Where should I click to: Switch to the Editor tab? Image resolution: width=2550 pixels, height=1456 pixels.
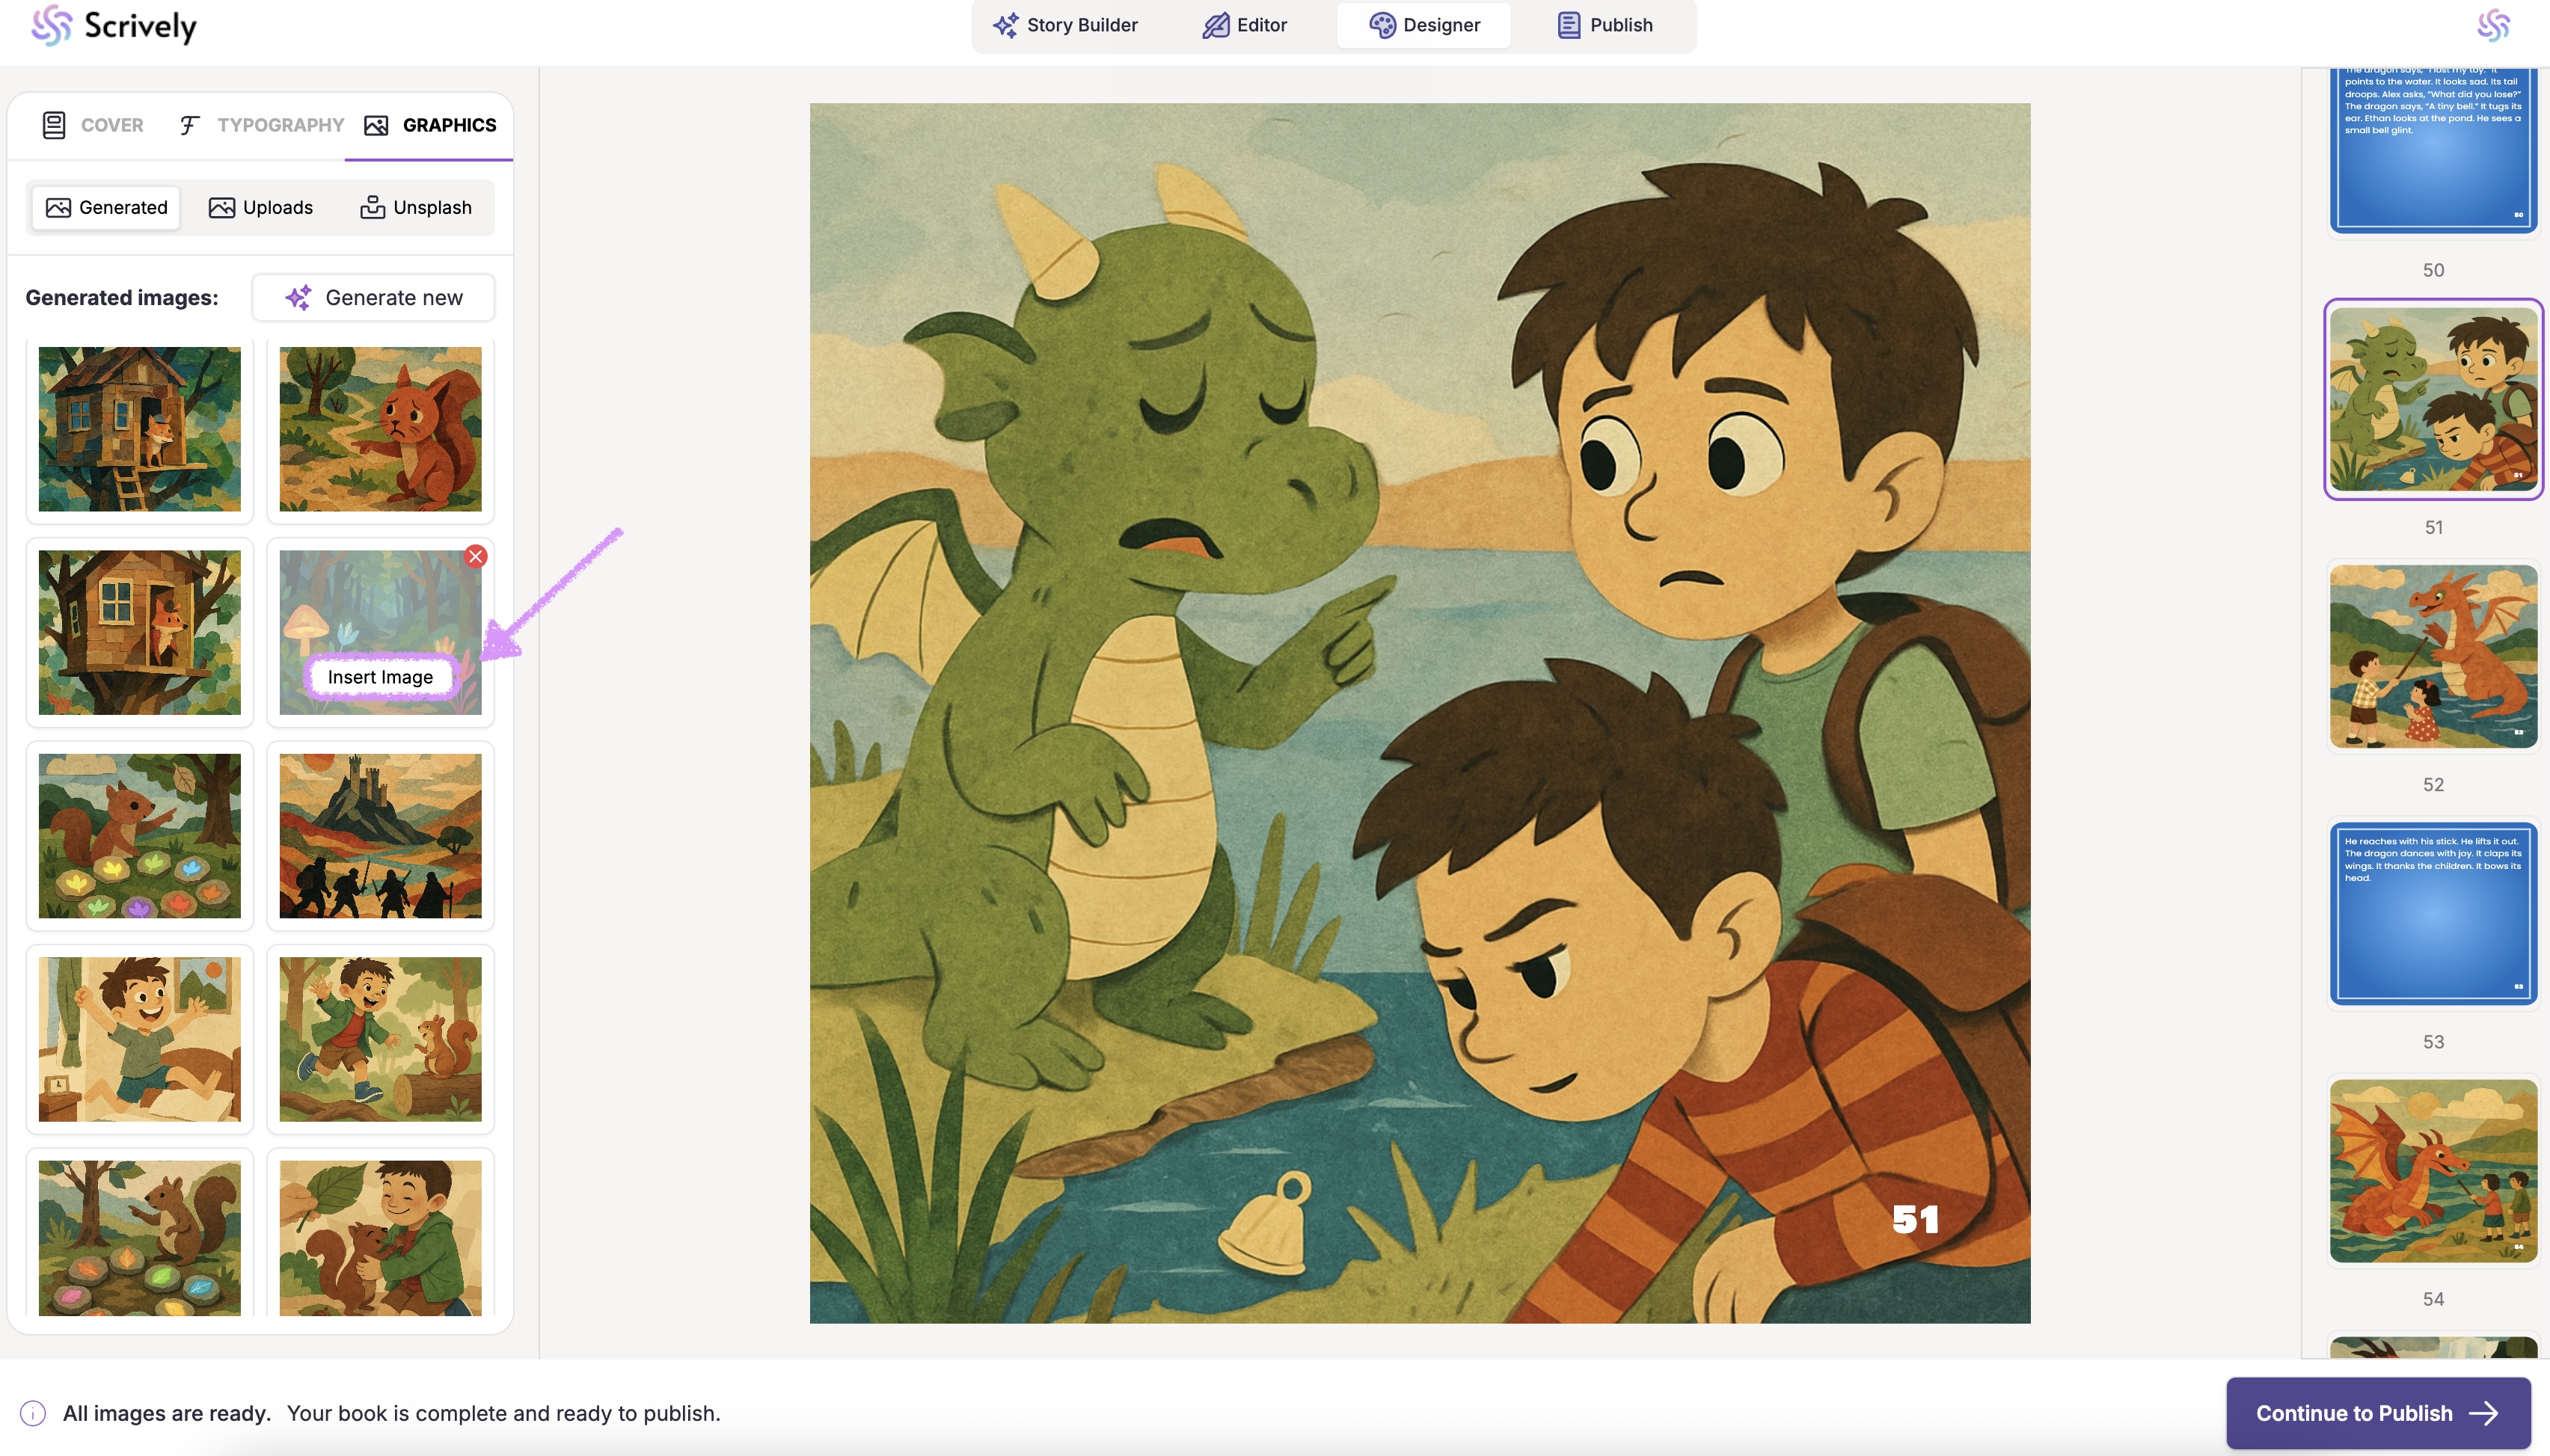click(x=1244, y=25)
